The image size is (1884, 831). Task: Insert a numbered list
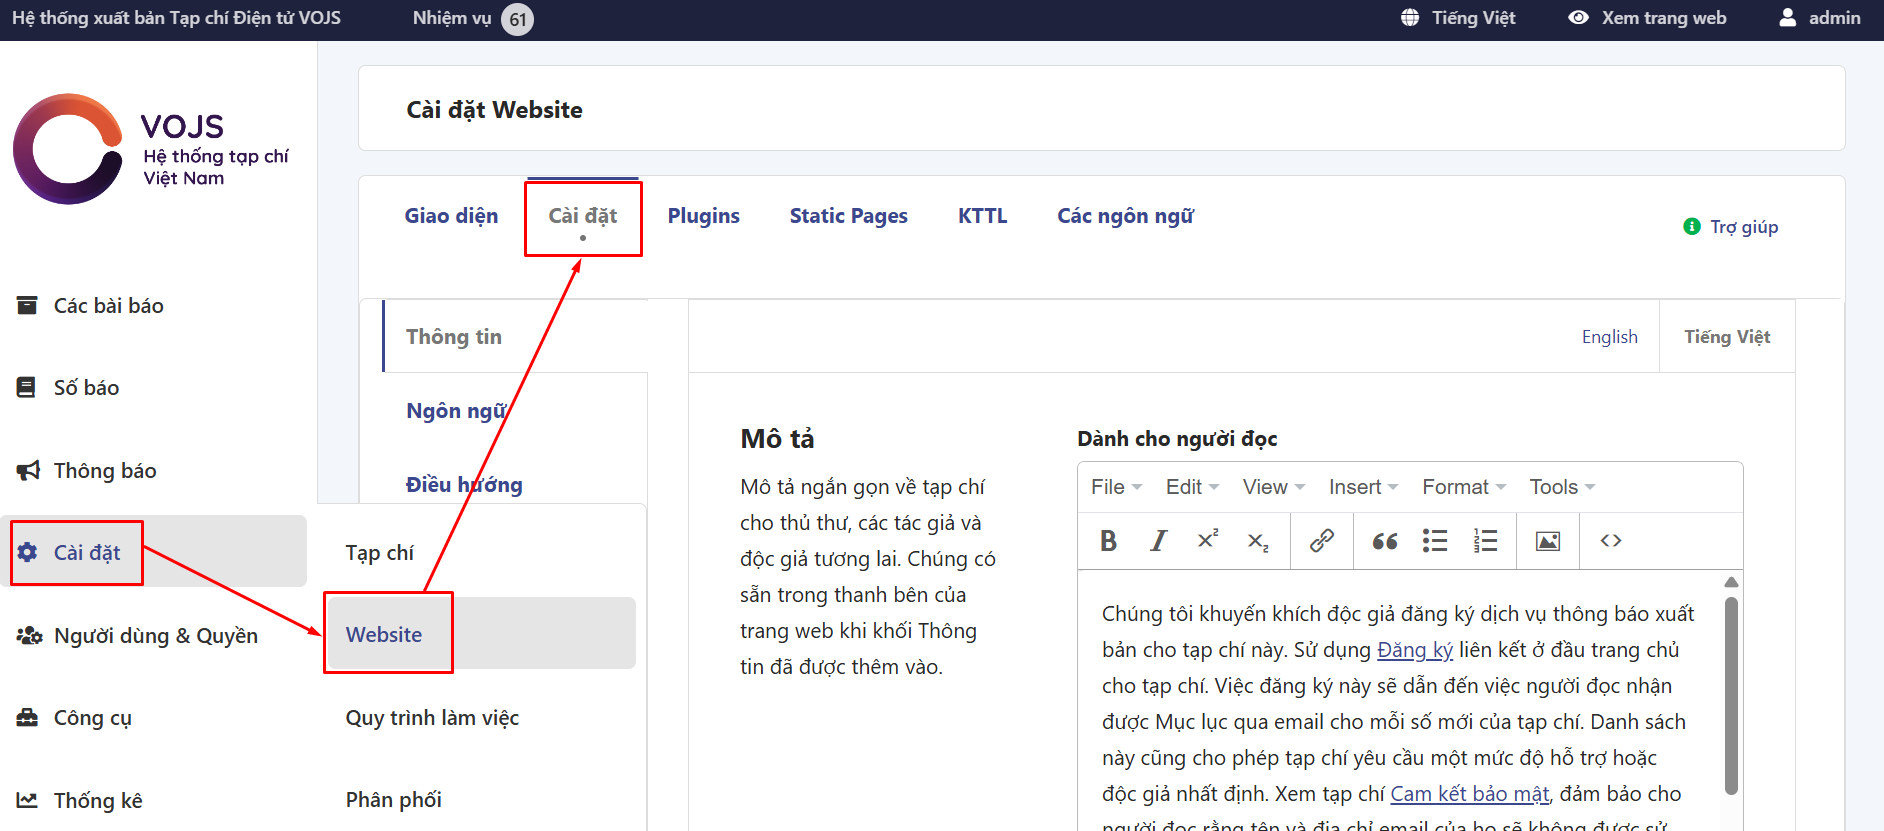tap(1485, 541)
